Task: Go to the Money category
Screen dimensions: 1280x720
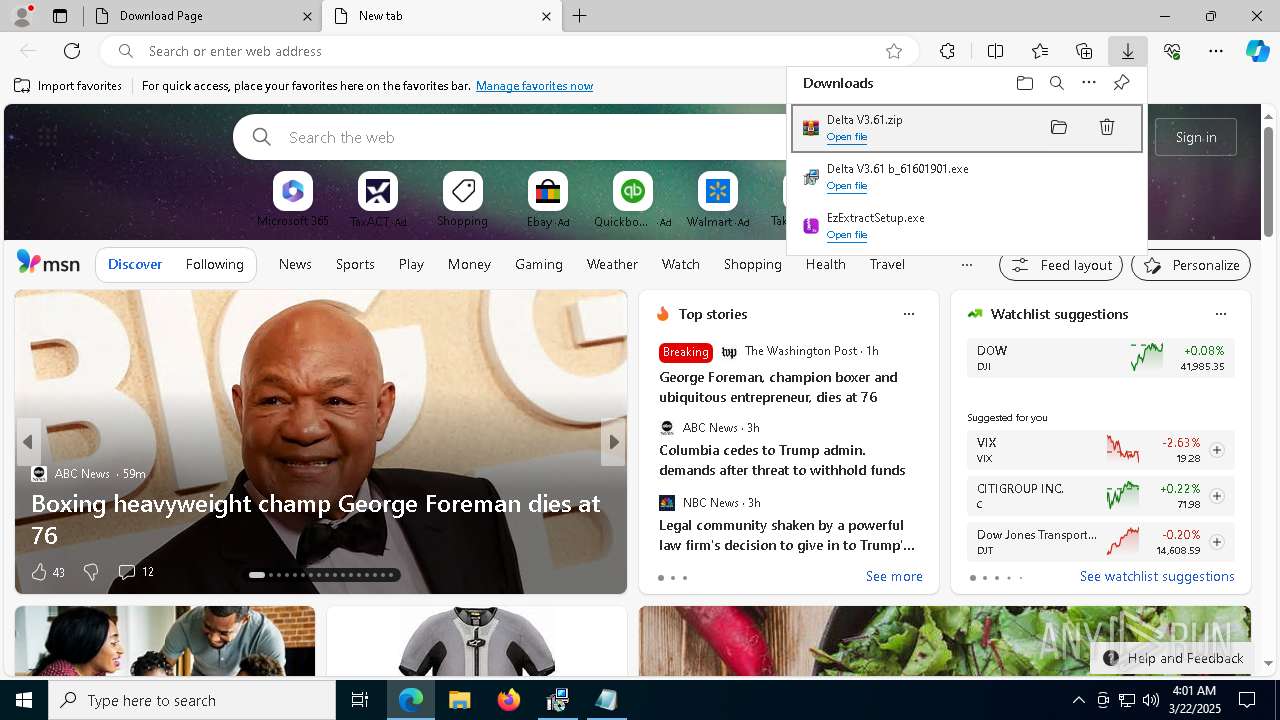Action: 469,264
